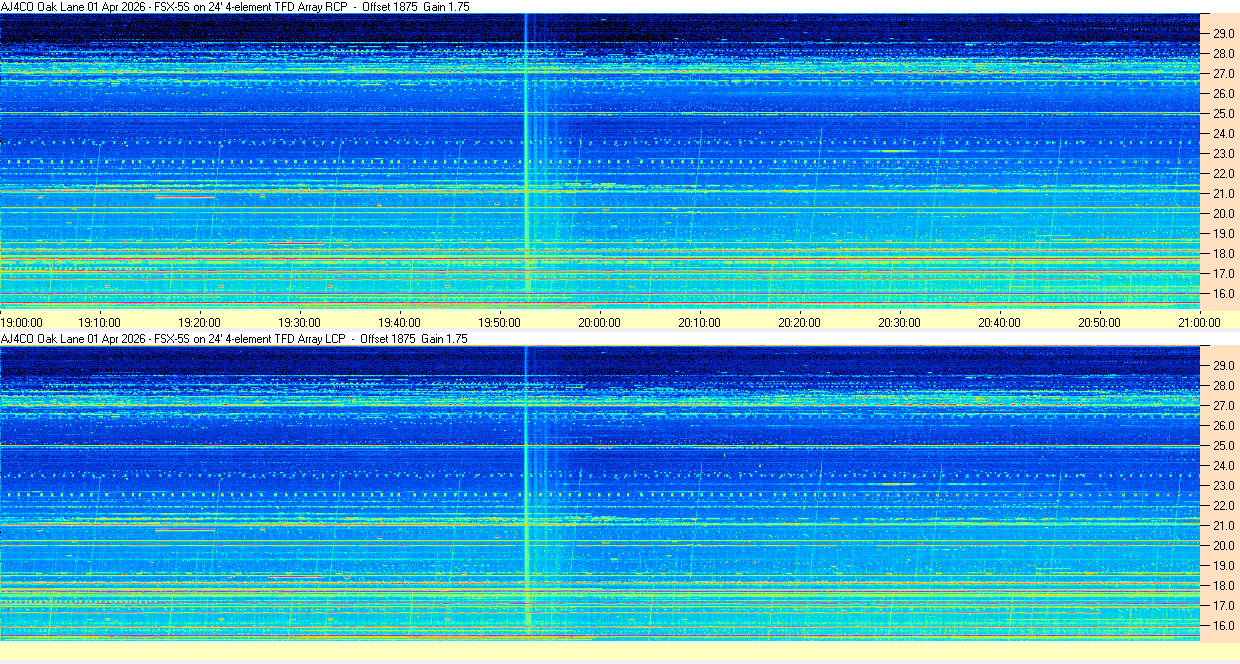1240x664 pixels.
Task: Pick the 28.0 frequency label in LCP panel
Action: coord(1223,386)
